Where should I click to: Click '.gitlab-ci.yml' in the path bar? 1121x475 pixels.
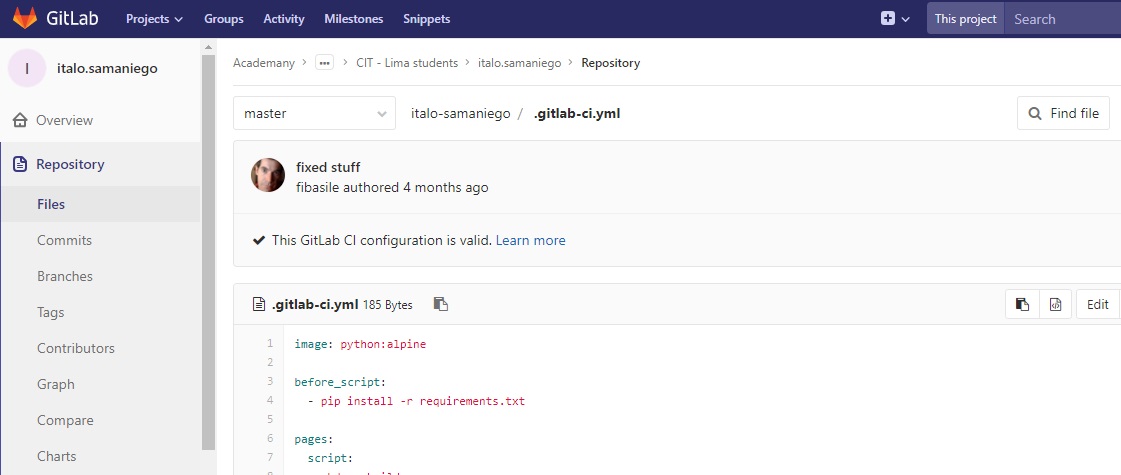(x=577, y=113)
